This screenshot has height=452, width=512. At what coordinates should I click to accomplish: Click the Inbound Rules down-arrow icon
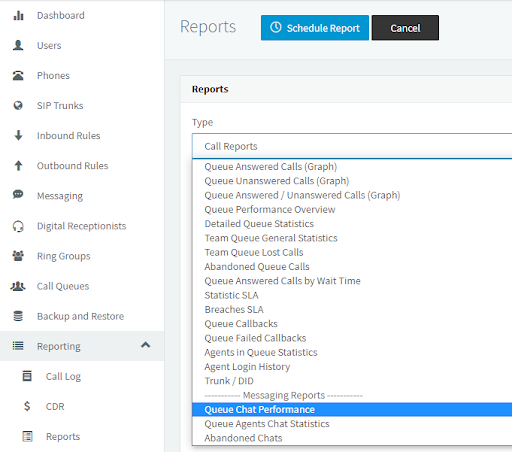19,136
